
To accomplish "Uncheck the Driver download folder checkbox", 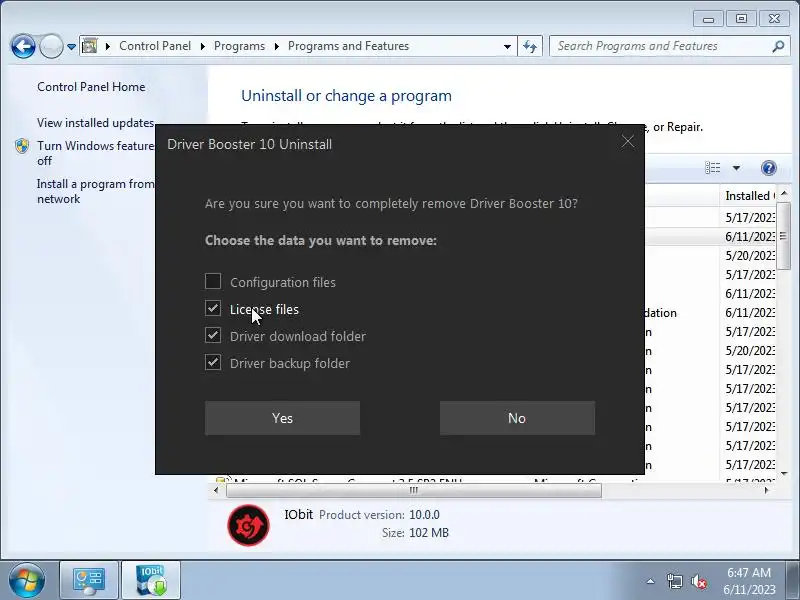I will (213, 335).
